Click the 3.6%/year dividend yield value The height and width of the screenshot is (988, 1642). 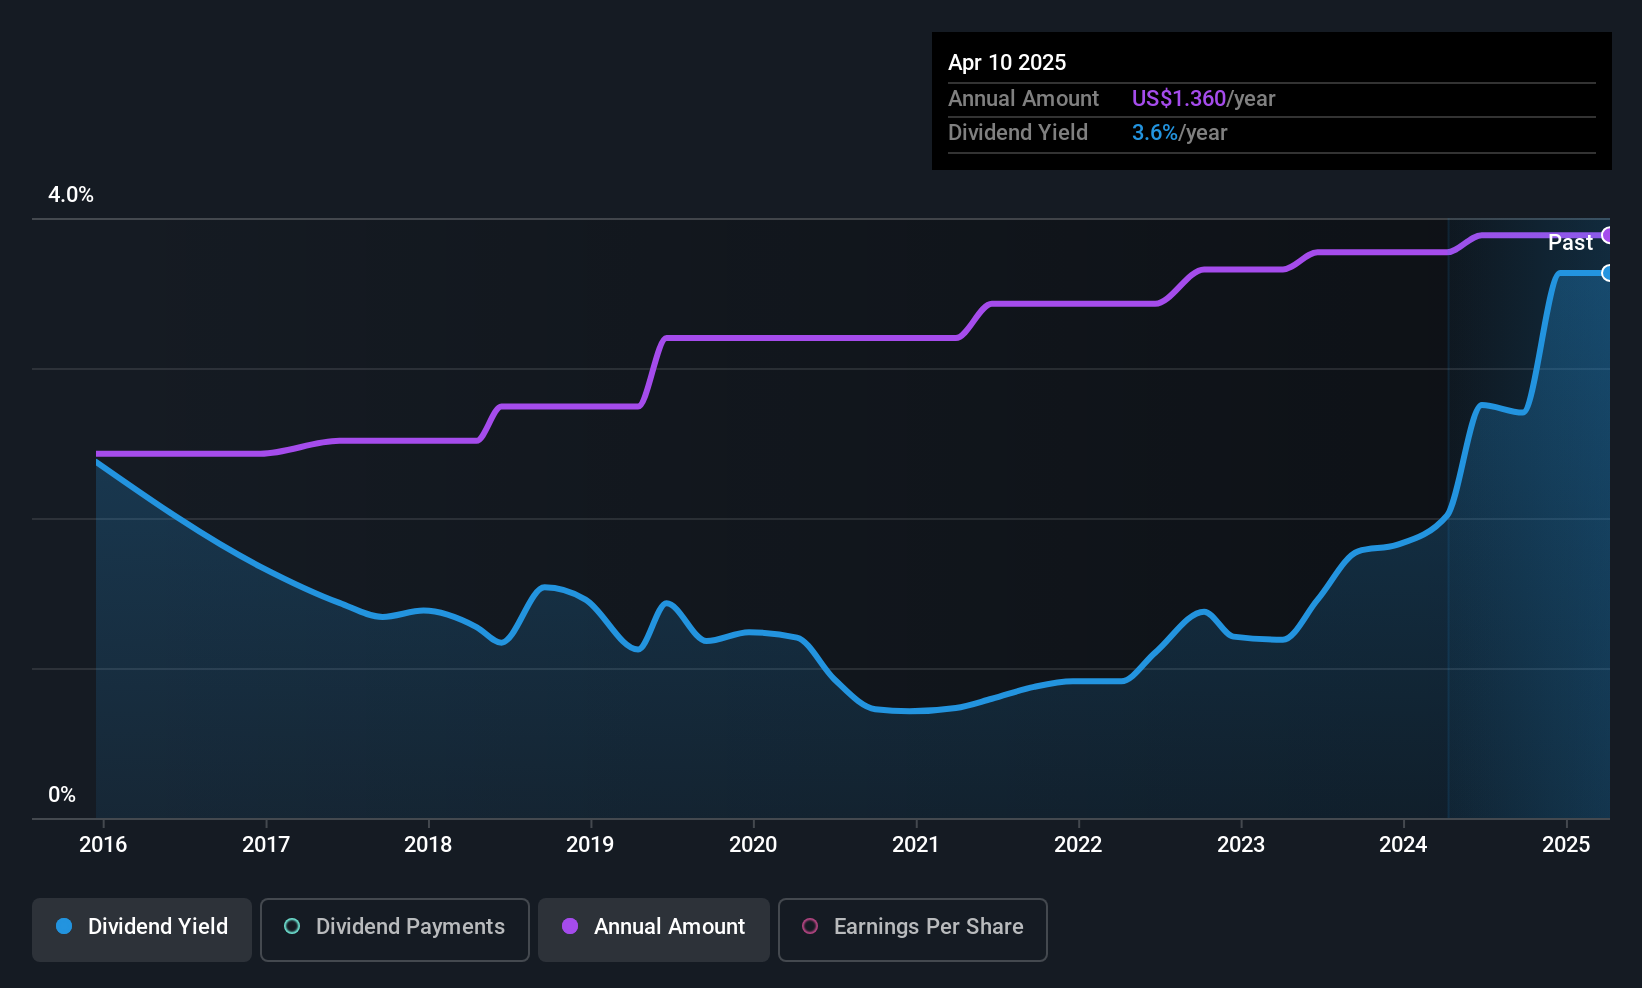1179,133
